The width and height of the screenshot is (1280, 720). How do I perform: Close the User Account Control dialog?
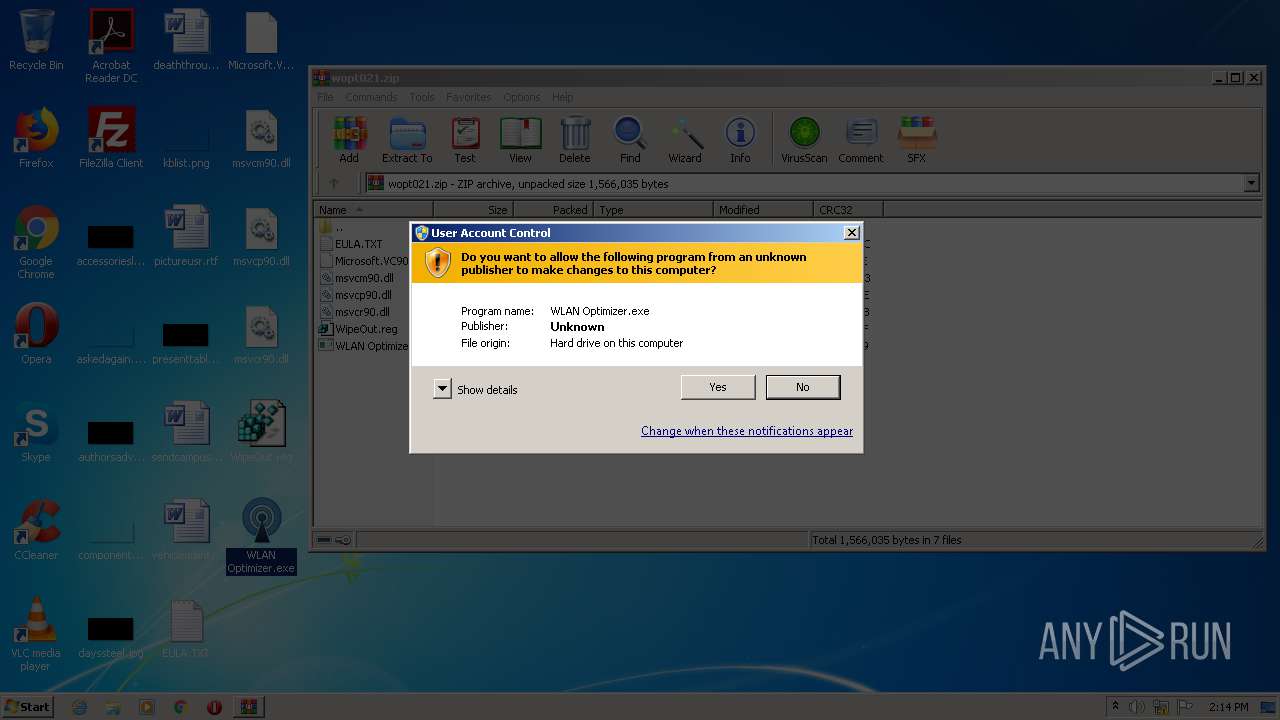(x=851, y=232)
